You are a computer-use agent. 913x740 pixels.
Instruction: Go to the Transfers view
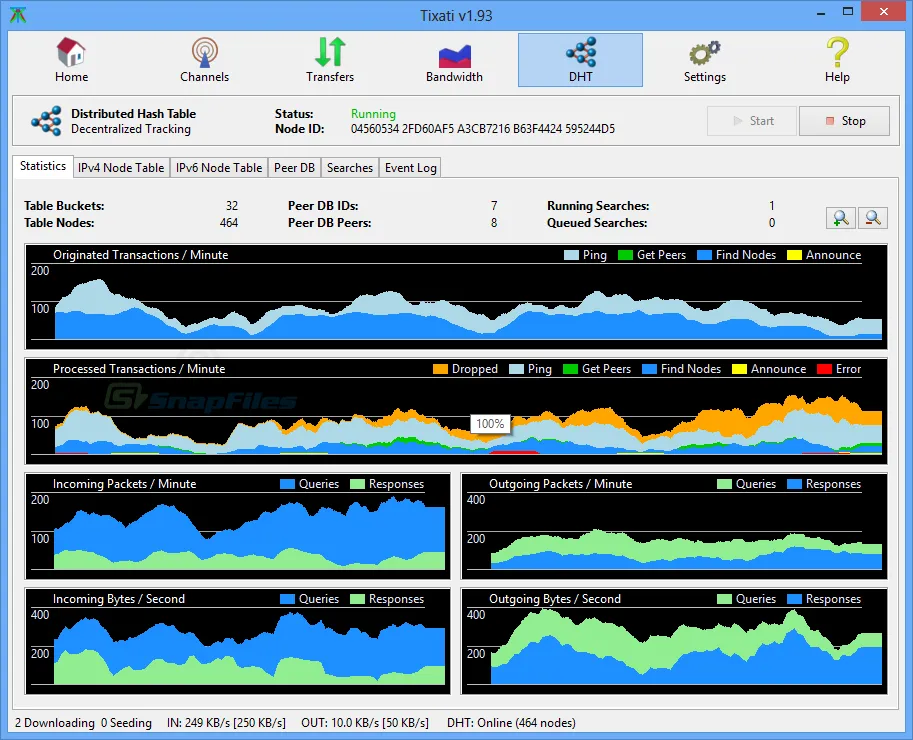[330, 60]
